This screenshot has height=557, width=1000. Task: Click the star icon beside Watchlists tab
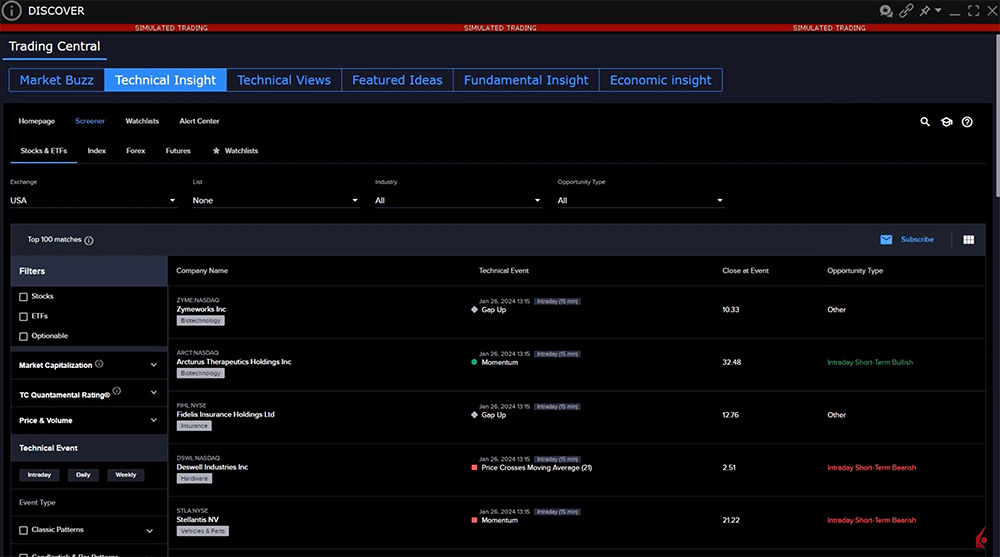pyautogui.click(x=216, y=151)
